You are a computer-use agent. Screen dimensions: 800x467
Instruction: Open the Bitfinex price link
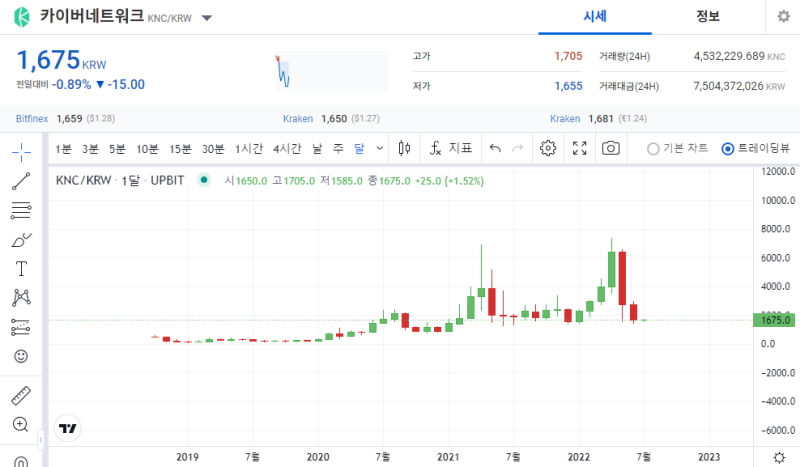32,118
